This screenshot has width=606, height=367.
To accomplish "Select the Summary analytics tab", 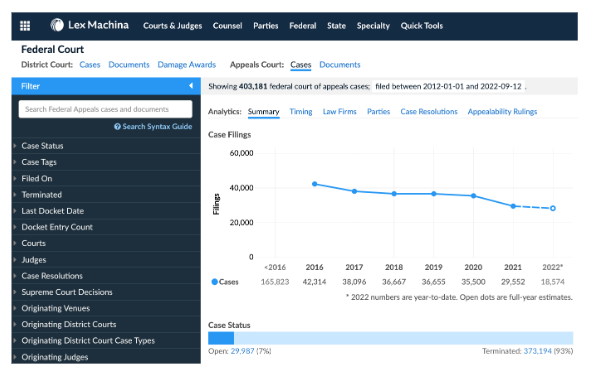I will point(264,112).
